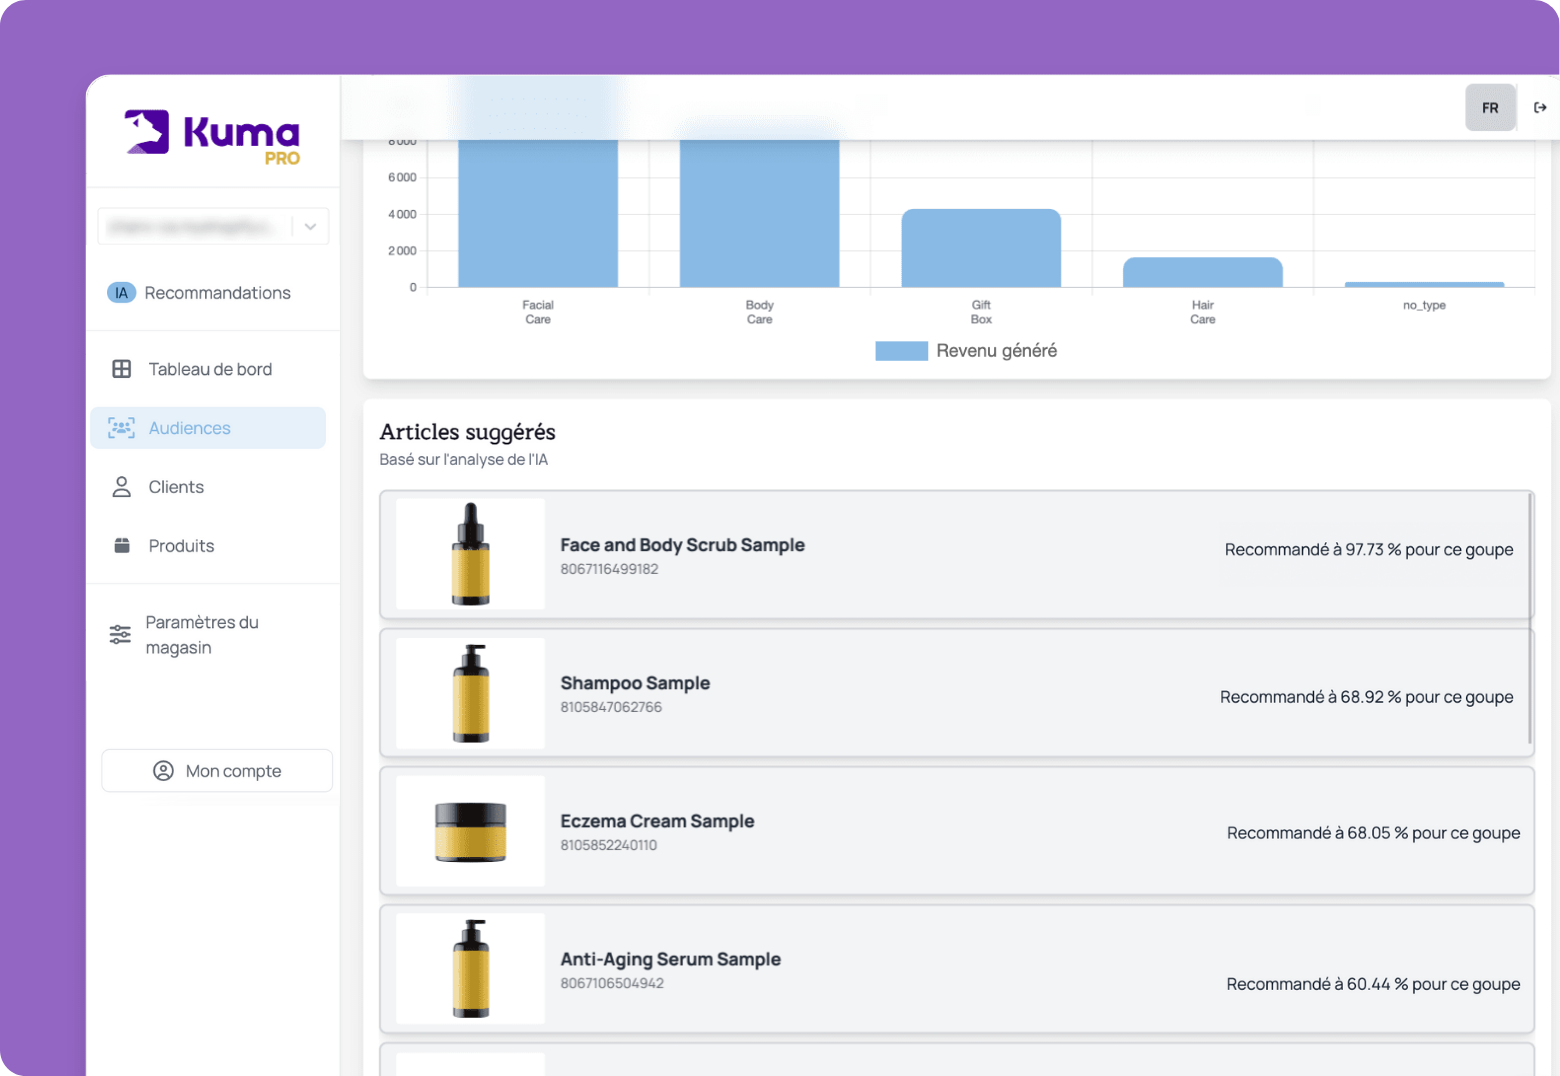Click product ID 8067106504942

click(x=612, y=983)
